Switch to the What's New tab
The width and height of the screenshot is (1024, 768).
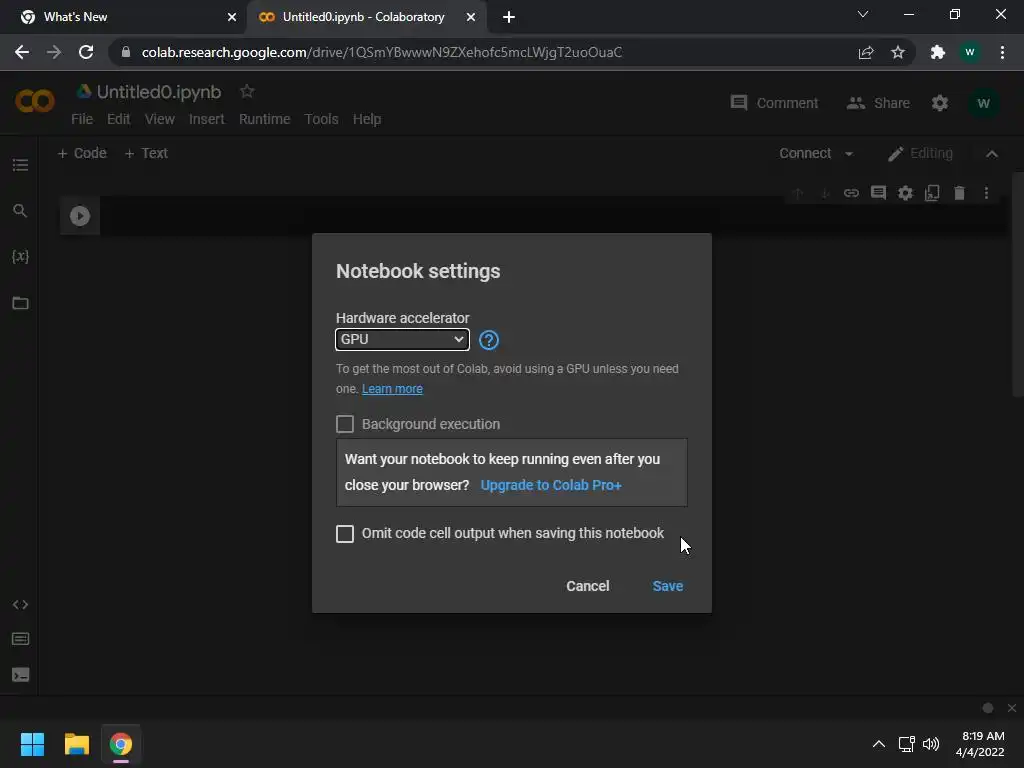point(120,17)
